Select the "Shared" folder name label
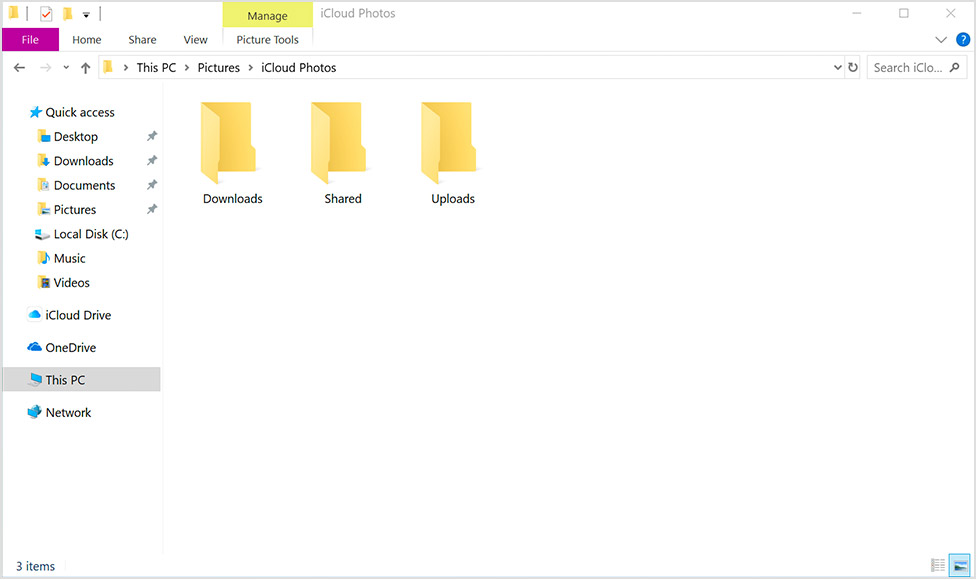This screenshot has height=580, width=976. pyautogui.click(x=343, y=199)
